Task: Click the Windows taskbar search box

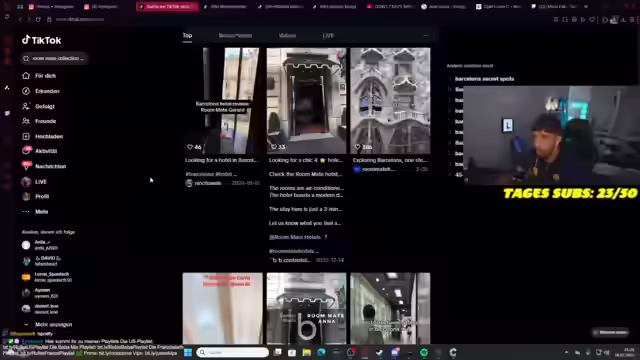Action: click(x=232, y=352)
